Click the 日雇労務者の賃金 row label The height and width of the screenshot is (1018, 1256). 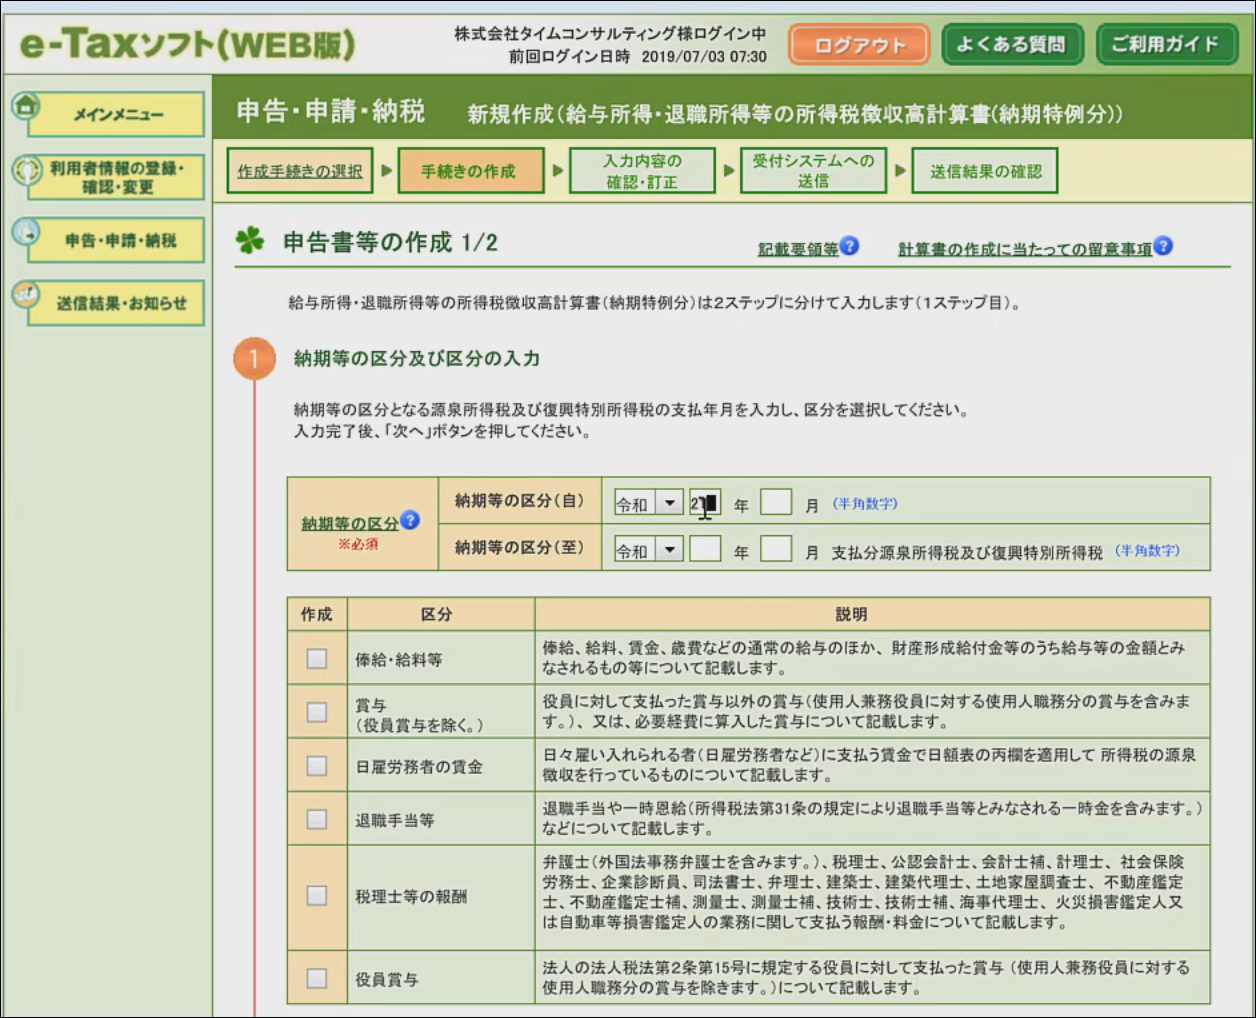(419, 767)
